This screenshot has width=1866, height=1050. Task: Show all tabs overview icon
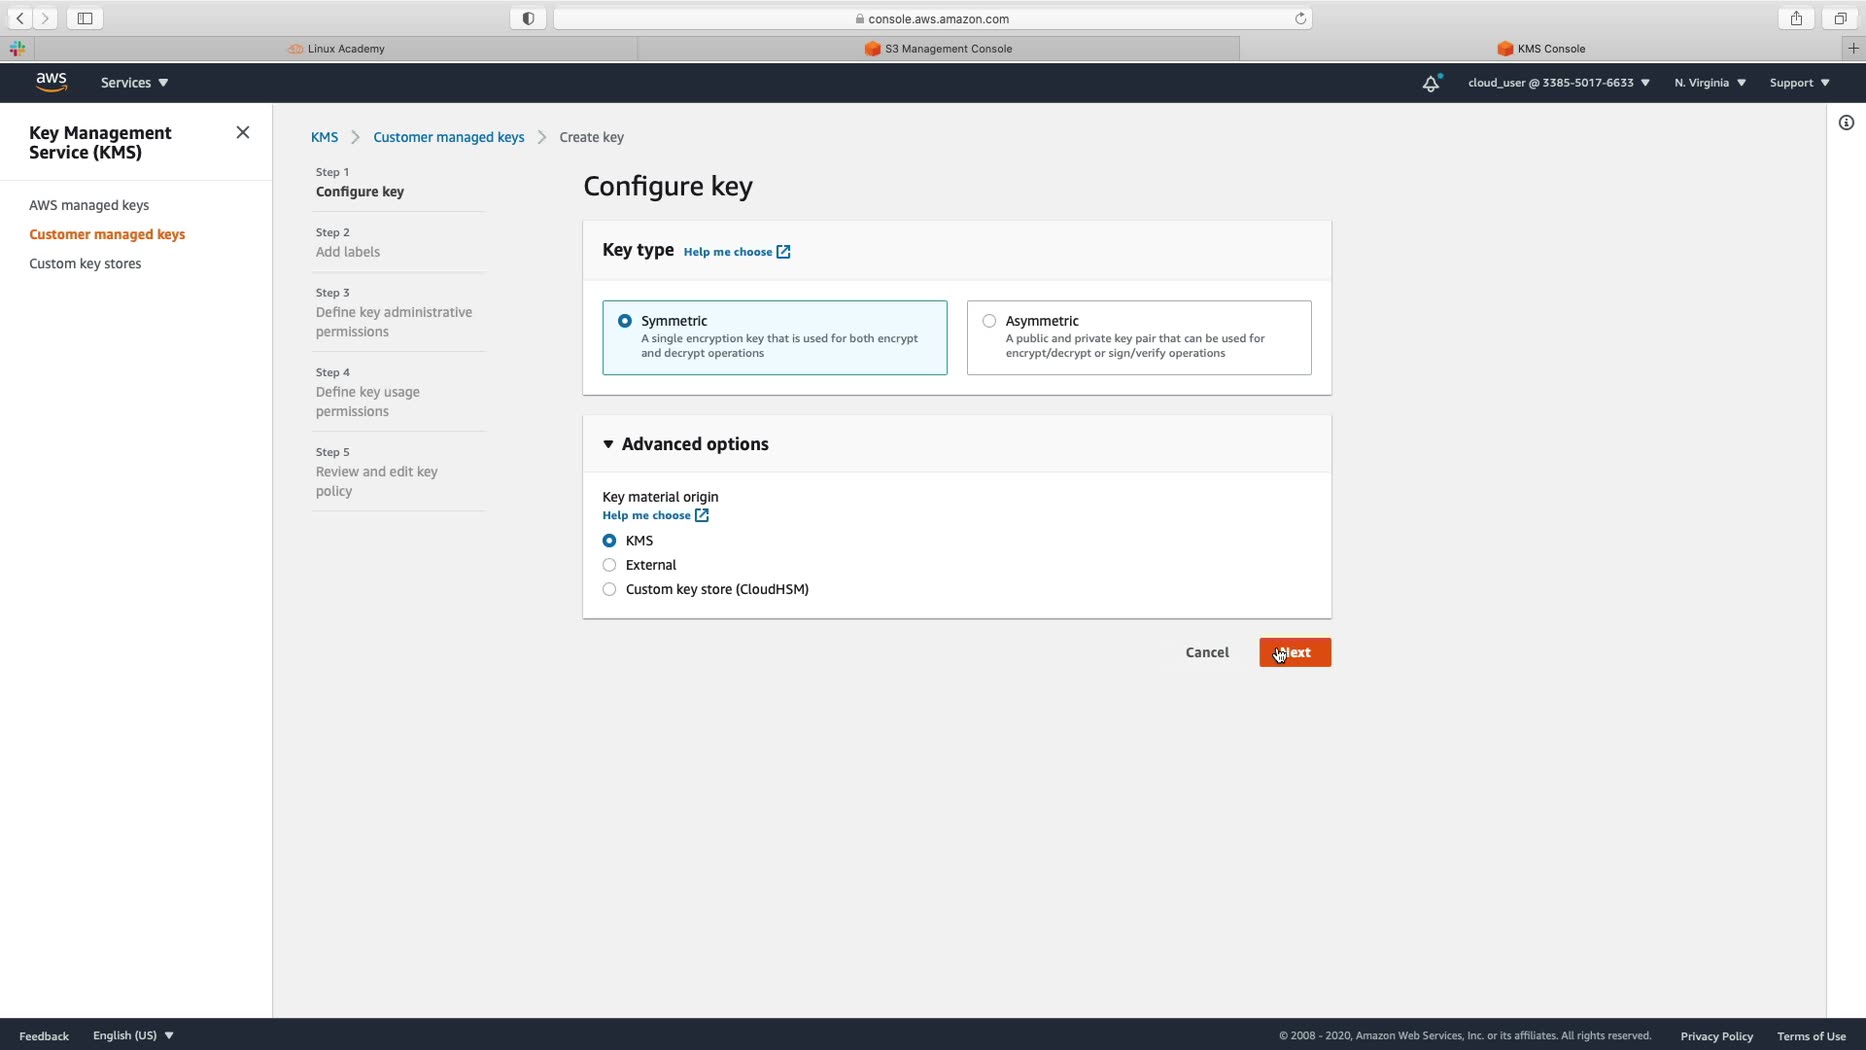pyautogui.click(x=1840, y=18)
